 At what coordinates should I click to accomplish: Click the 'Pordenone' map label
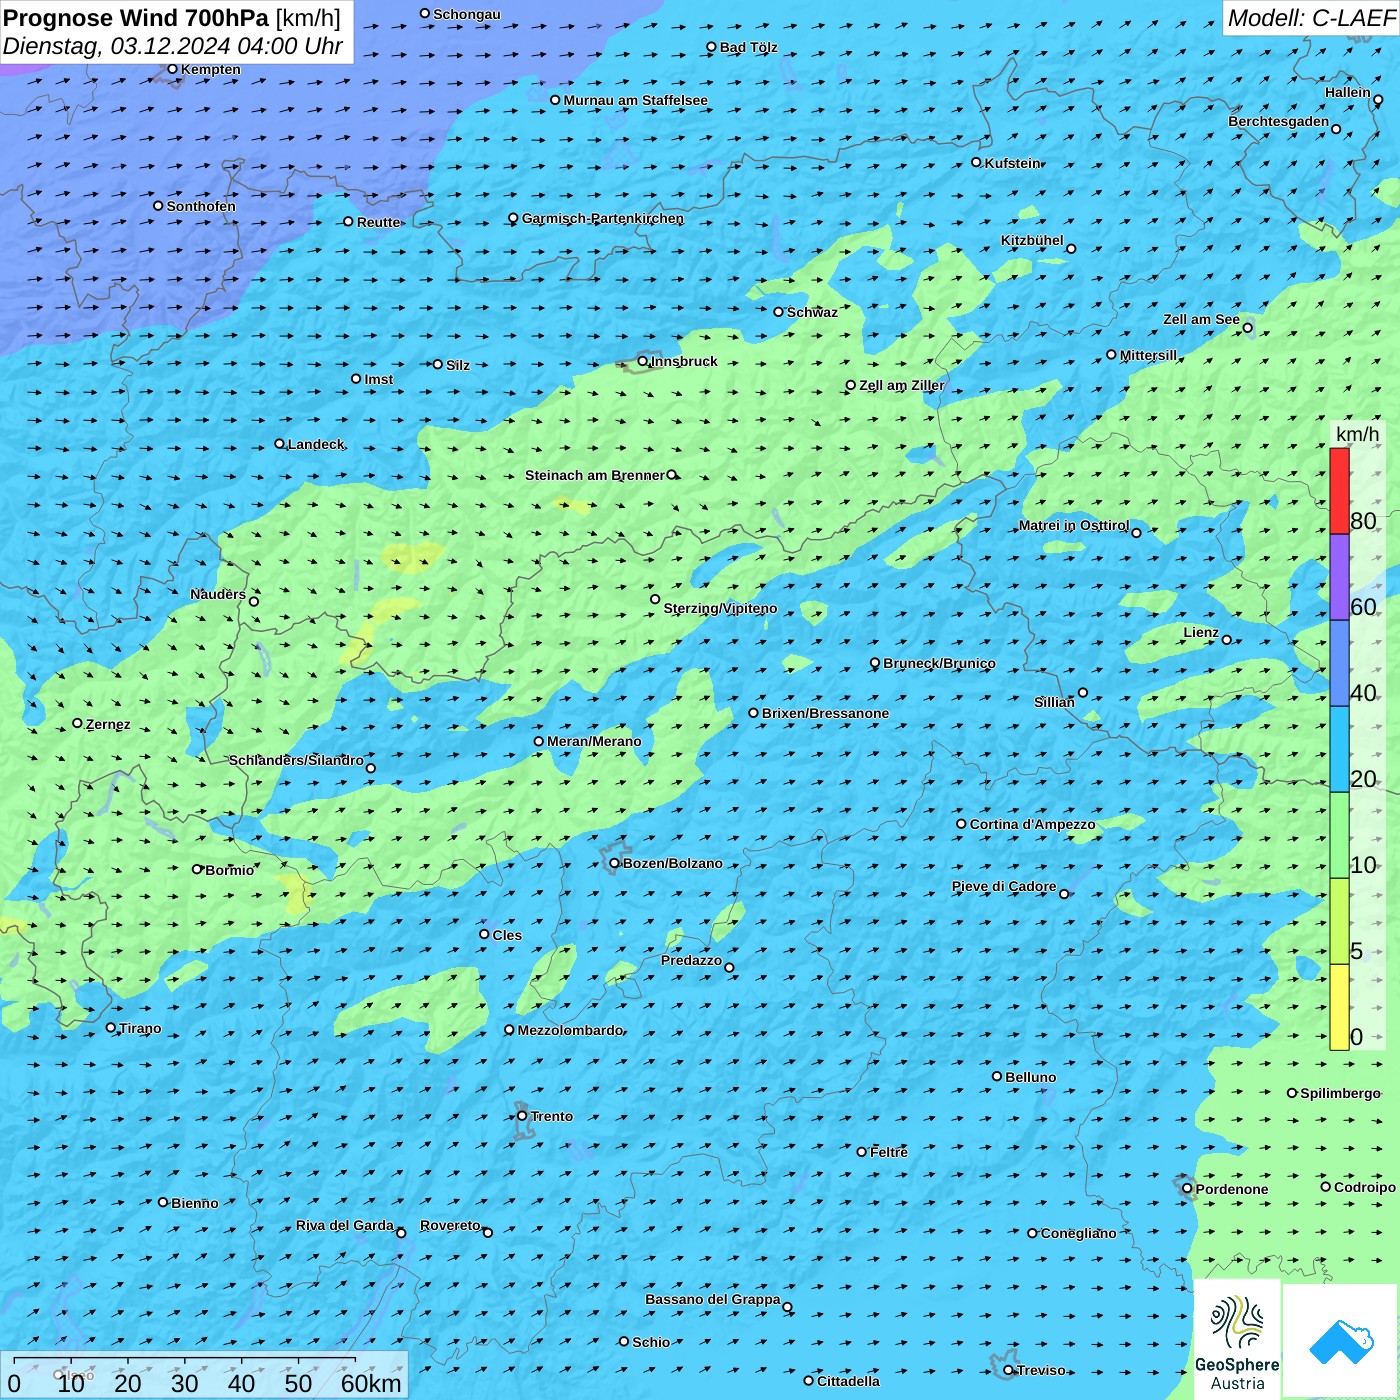[1232, 1189]
